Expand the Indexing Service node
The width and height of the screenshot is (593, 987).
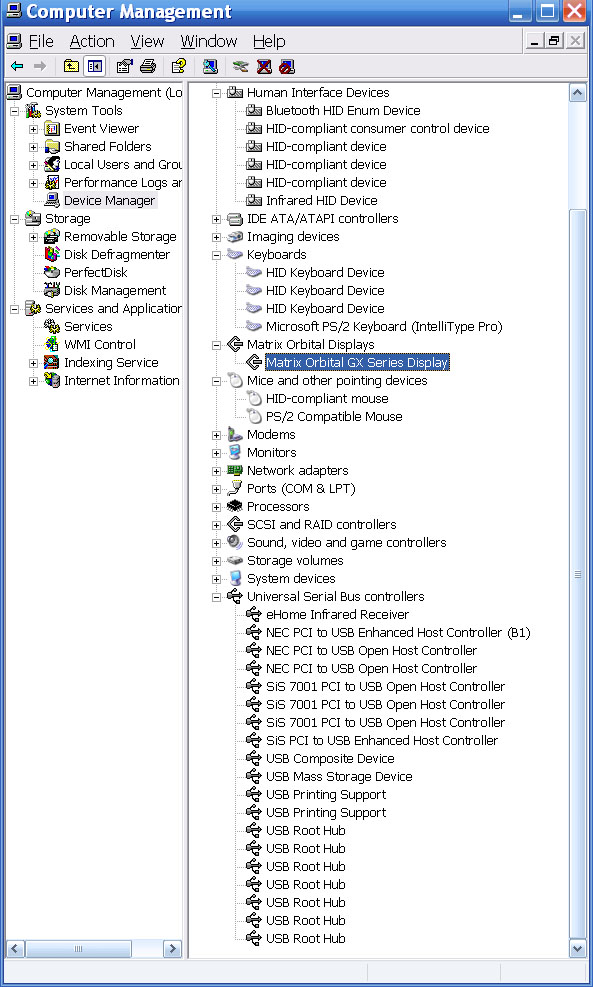(34, 363)
